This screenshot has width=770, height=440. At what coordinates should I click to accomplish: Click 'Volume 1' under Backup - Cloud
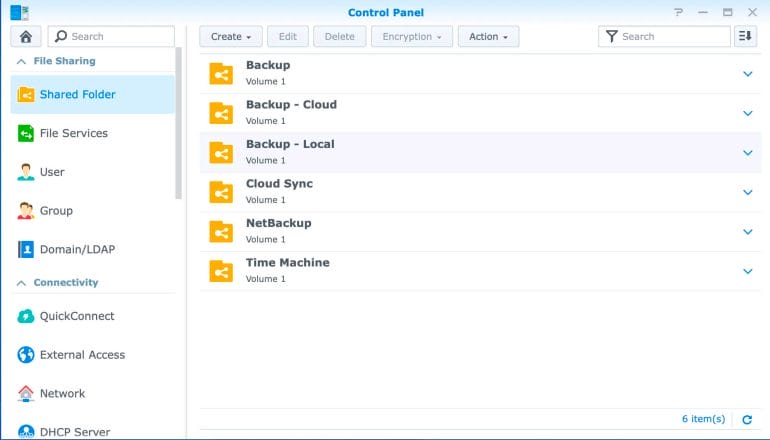pos(266,121)
